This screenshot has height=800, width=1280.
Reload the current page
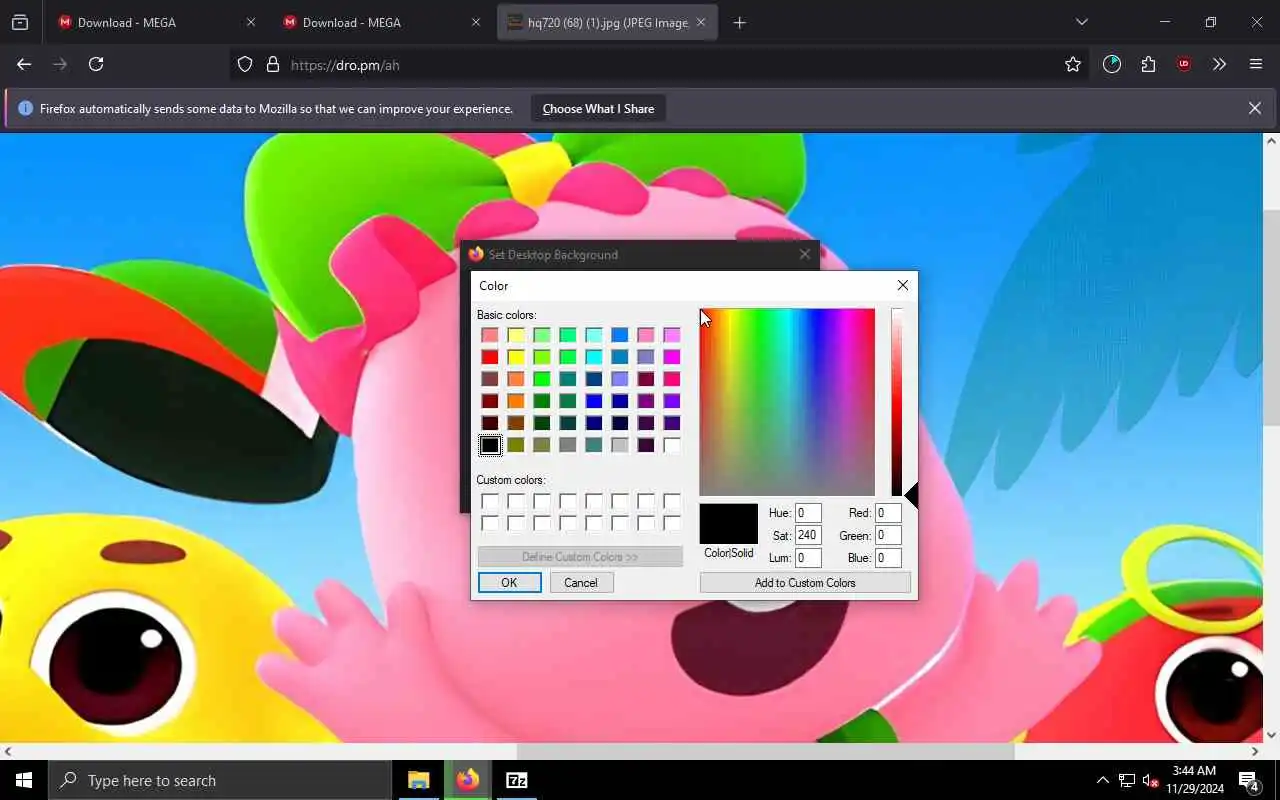click(x=96, y=64)
